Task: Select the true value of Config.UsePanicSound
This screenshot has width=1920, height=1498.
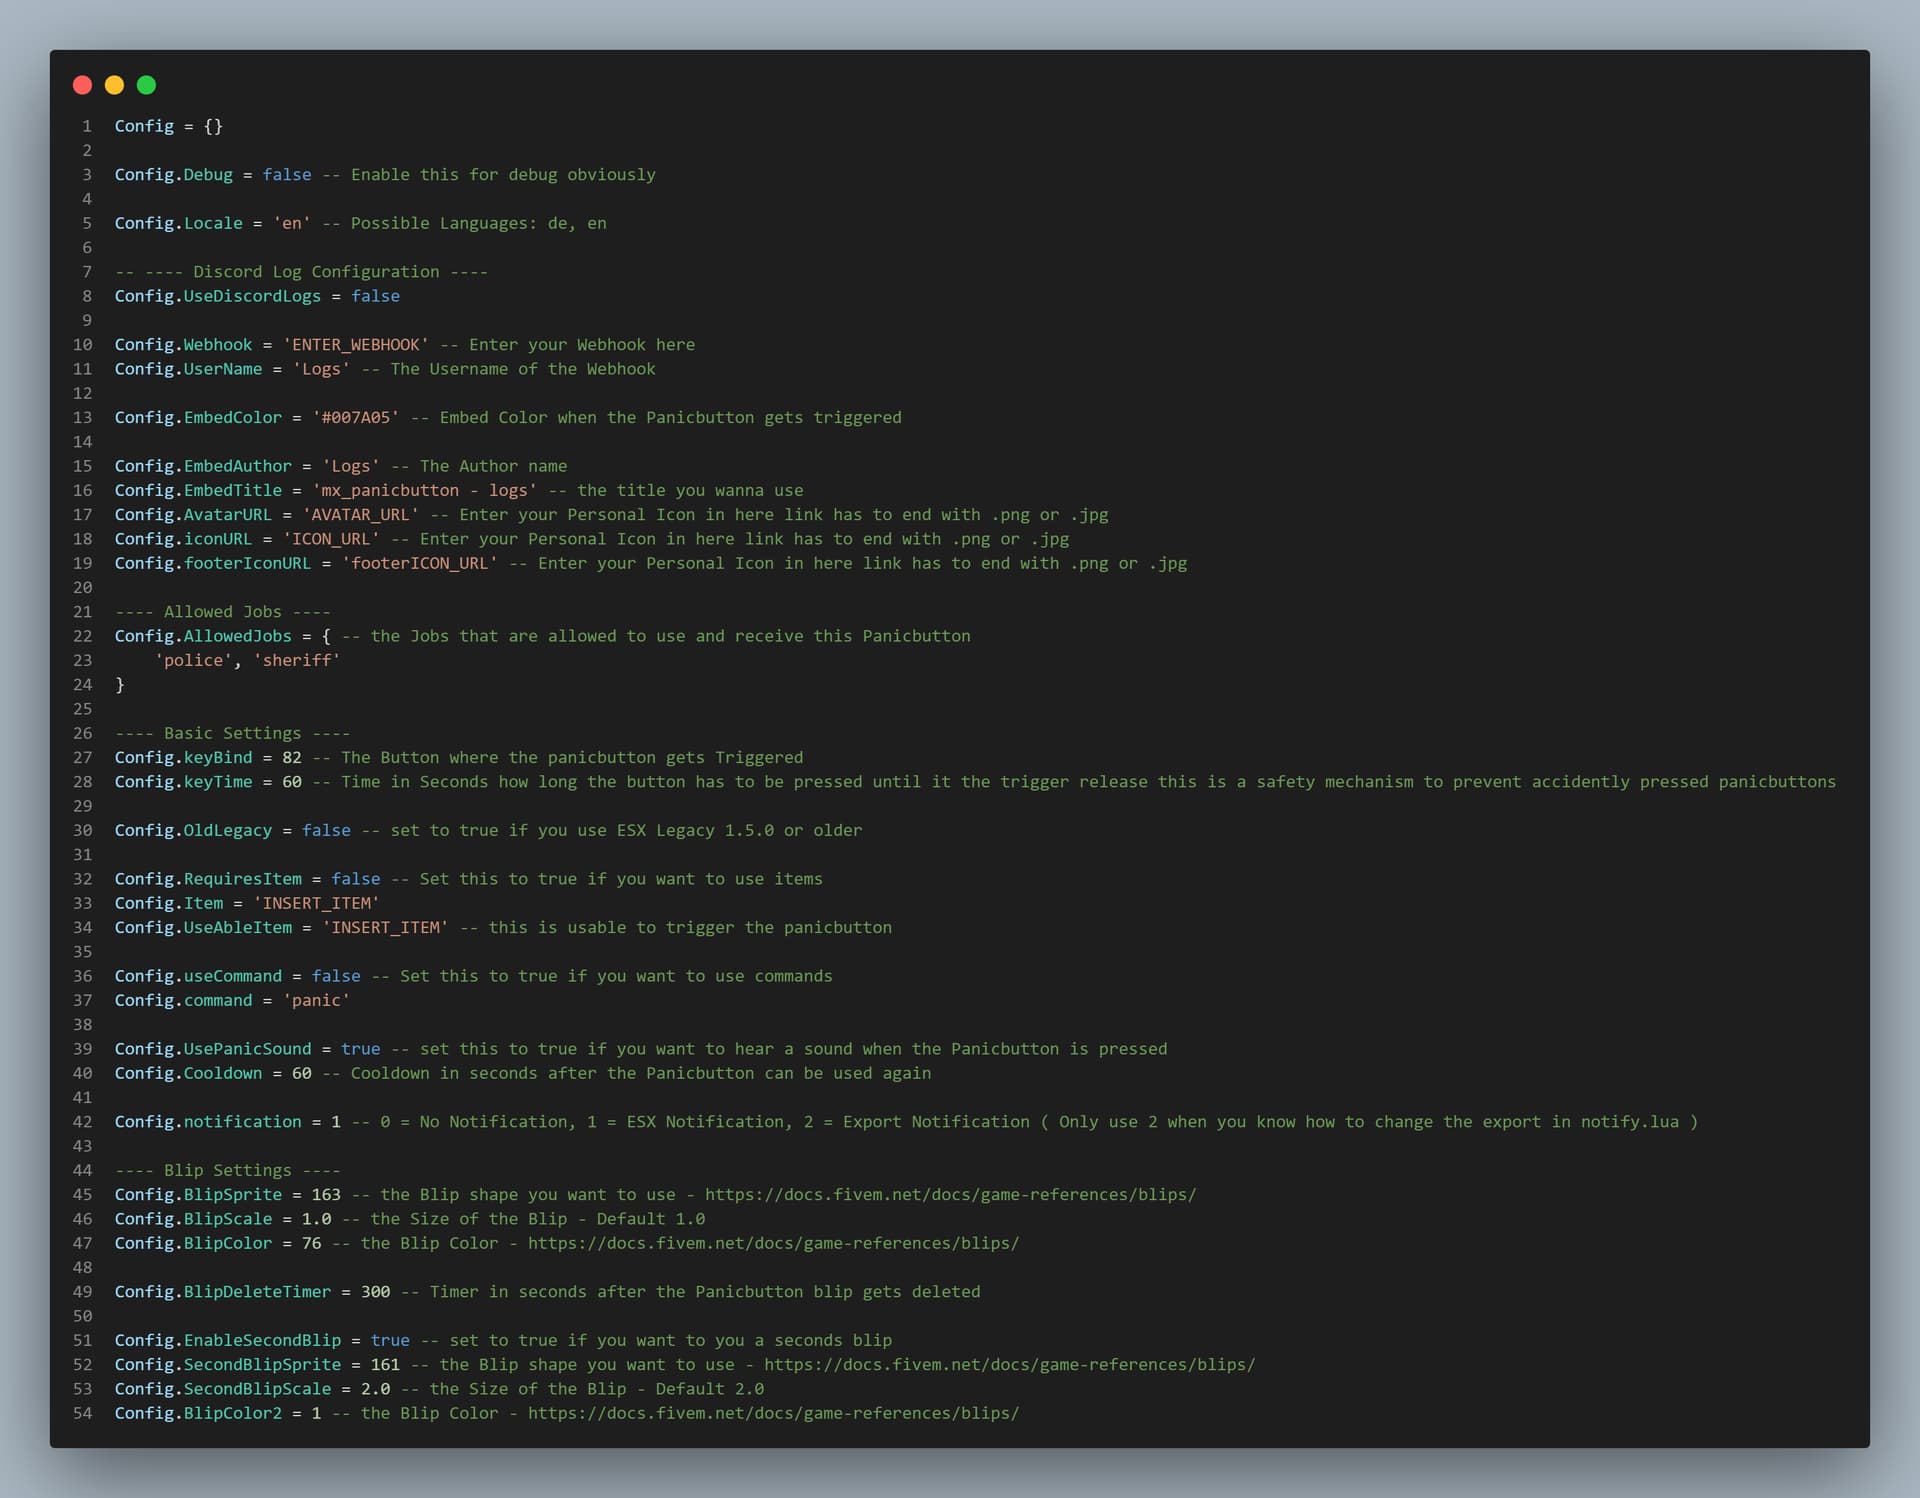Action: click(x=361, y=1049)
